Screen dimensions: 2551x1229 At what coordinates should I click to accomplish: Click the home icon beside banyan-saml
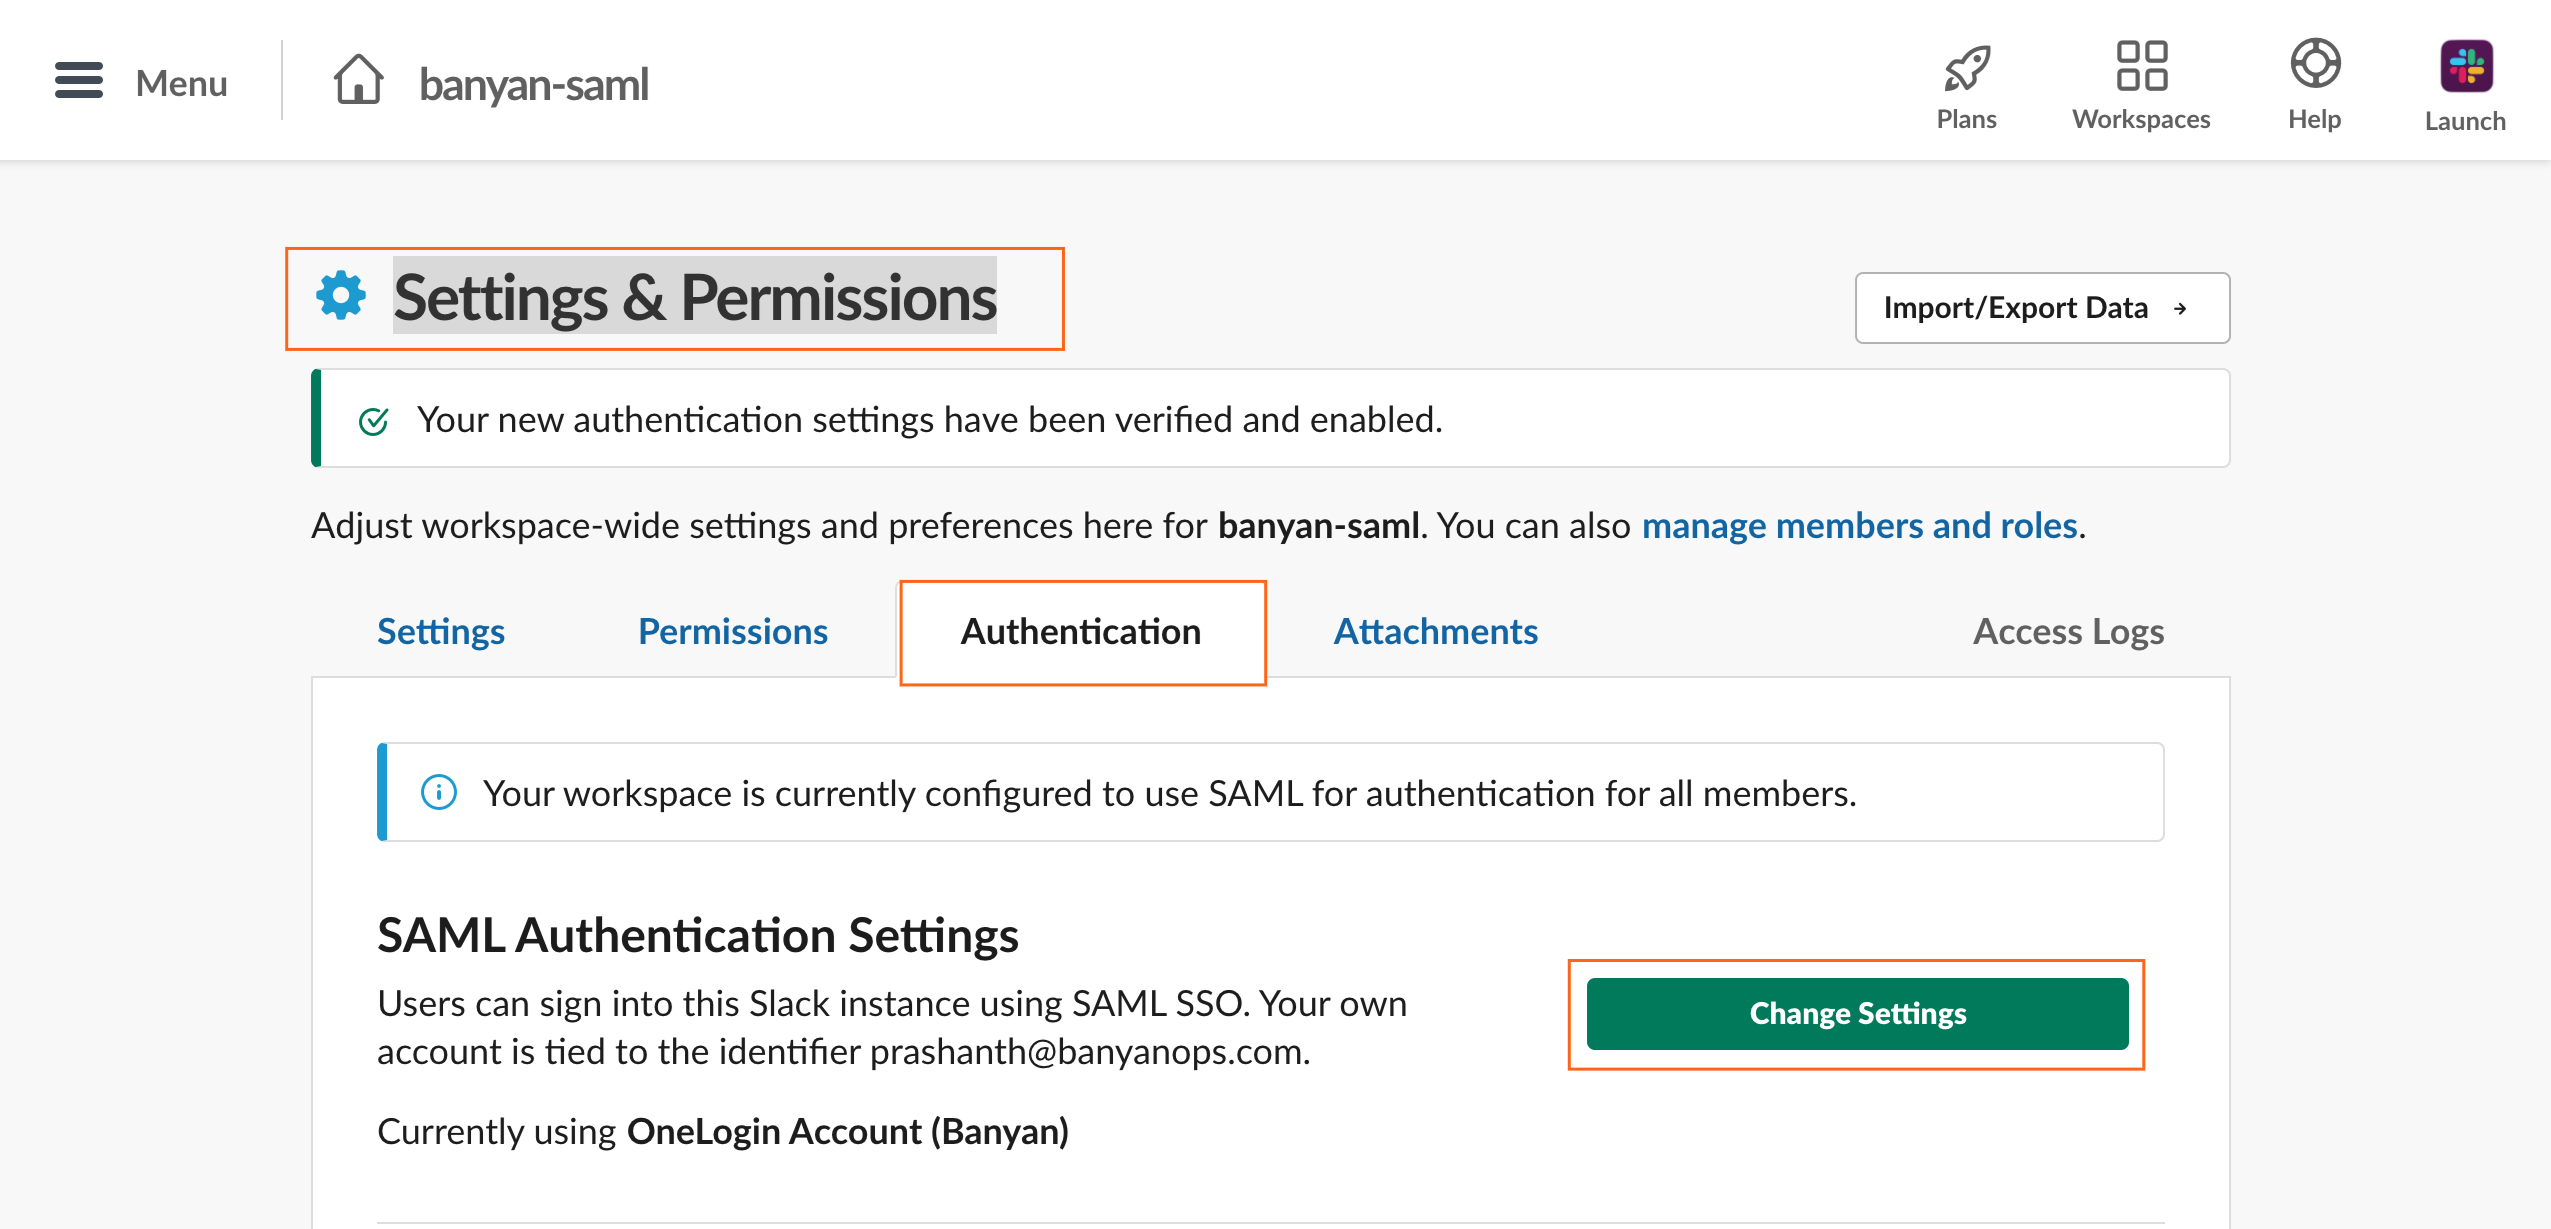[358, 80]
